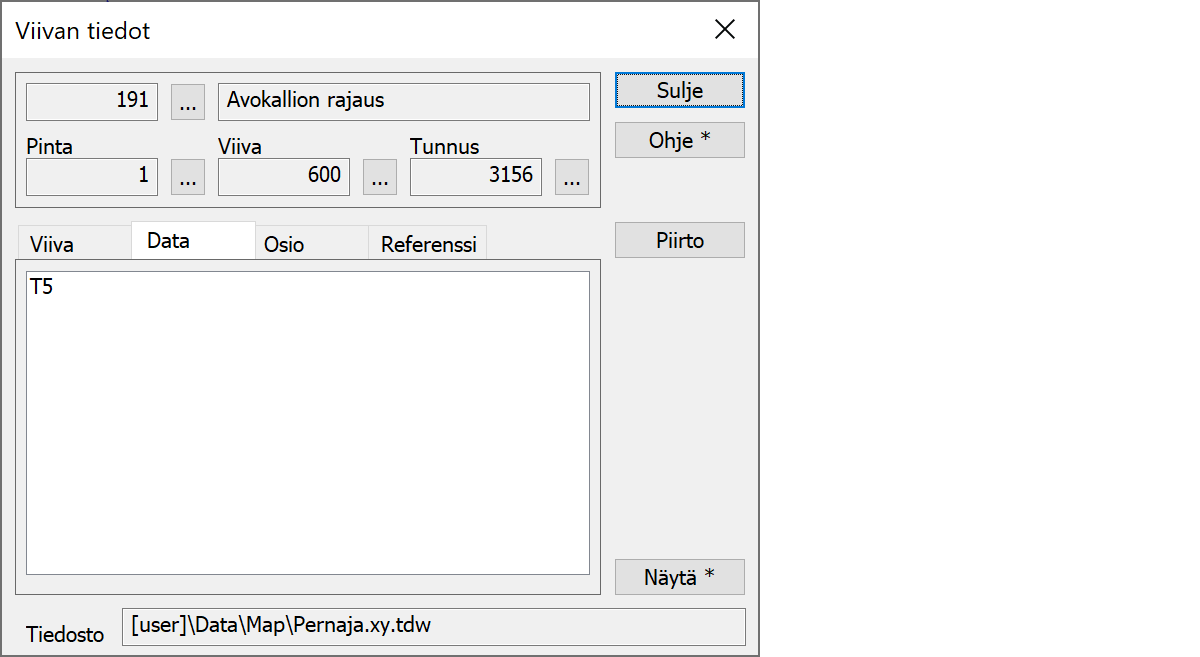Open the Pinta browse (...) button

click(188, 177)
